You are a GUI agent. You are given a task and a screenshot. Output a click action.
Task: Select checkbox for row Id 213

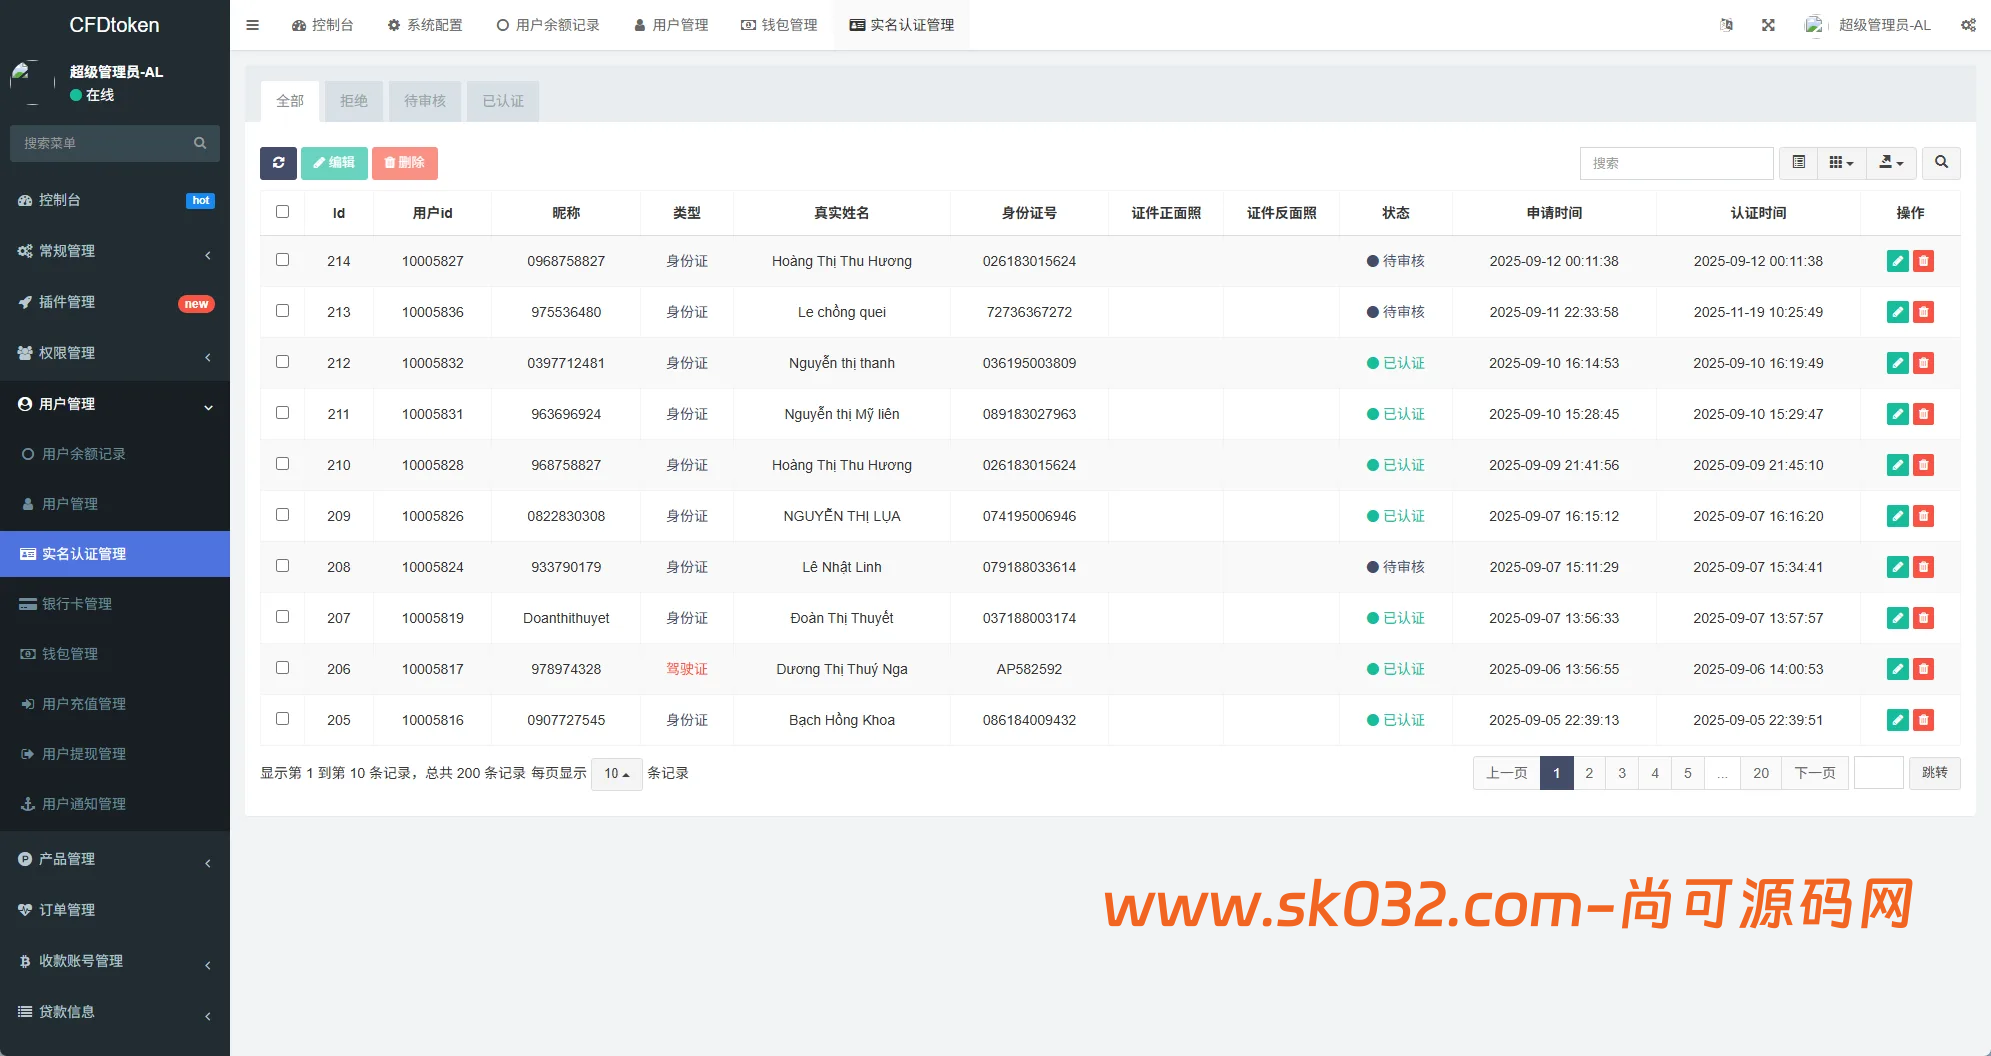point(282,311)
